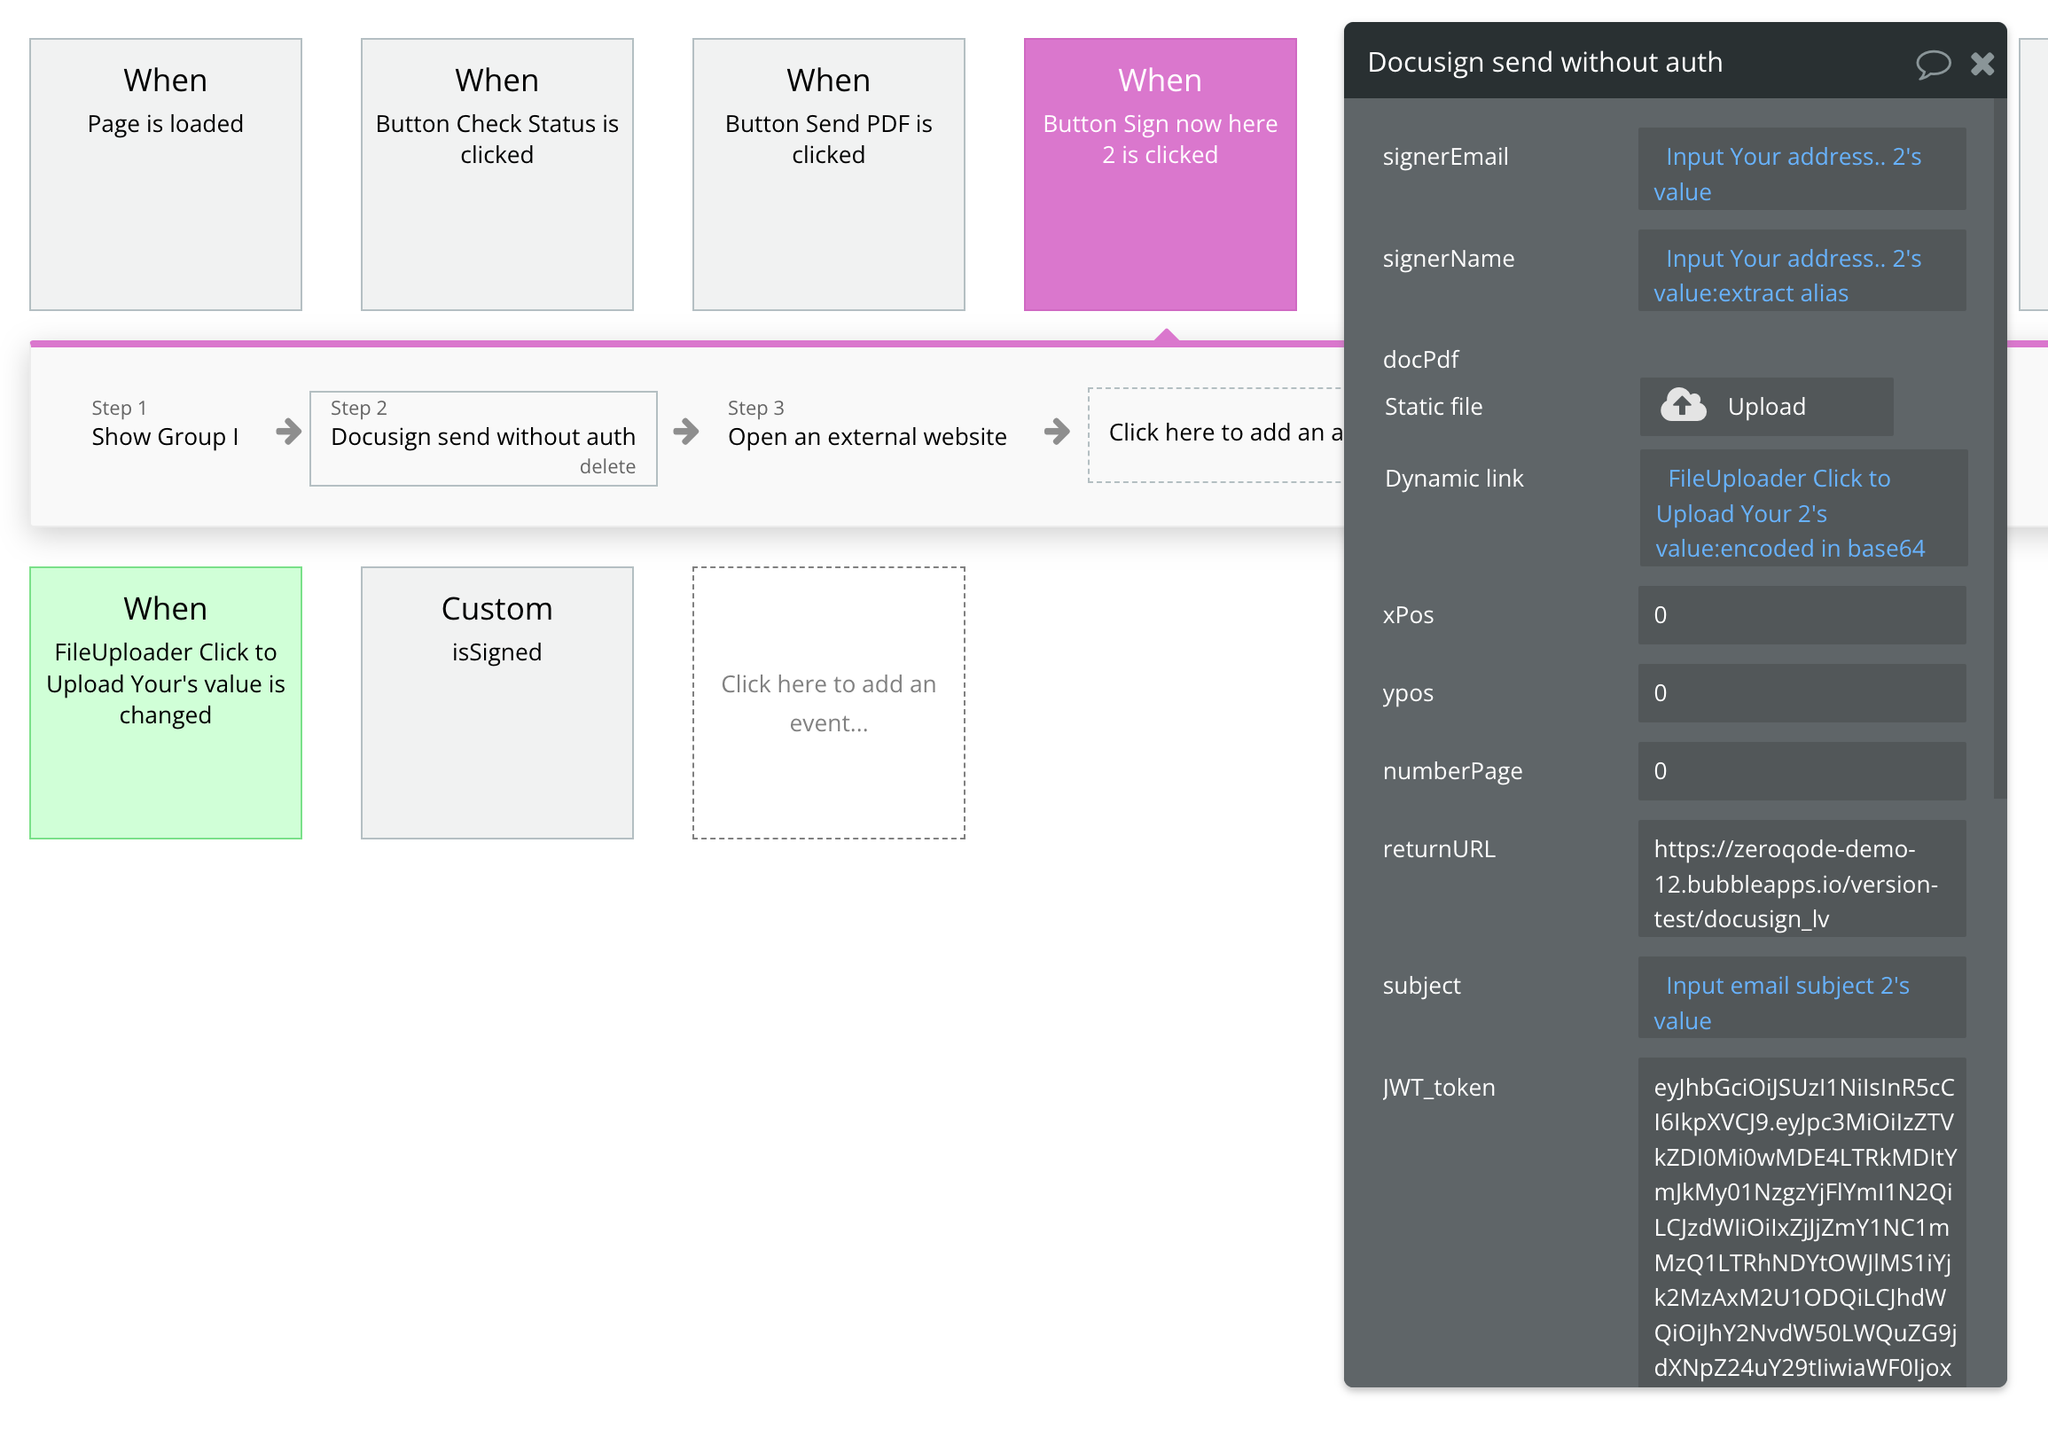
Task: Upload a static file for docPdf
Action: 1766,406
